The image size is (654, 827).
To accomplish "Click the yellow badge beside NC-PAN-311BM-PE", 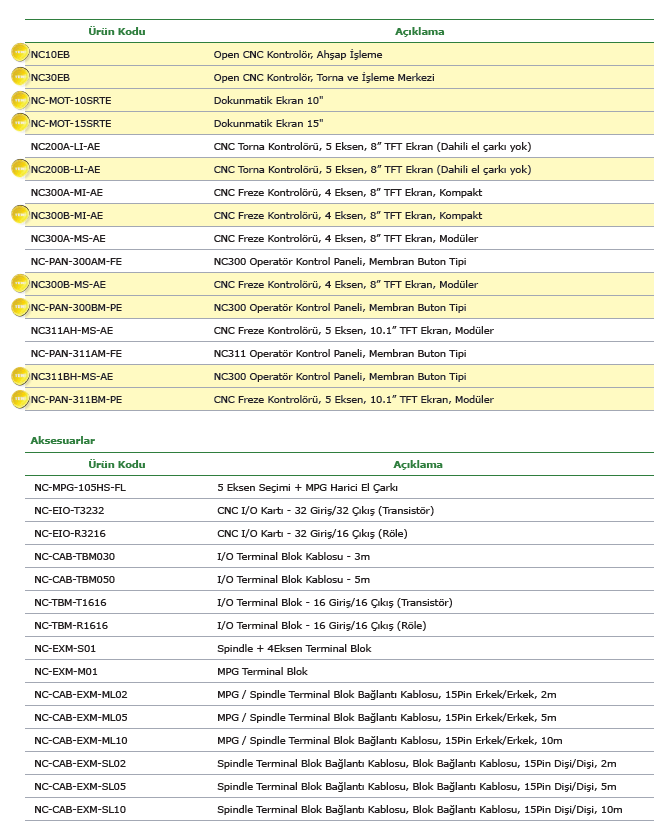I will pyautogui.click(x=20, y=398).
